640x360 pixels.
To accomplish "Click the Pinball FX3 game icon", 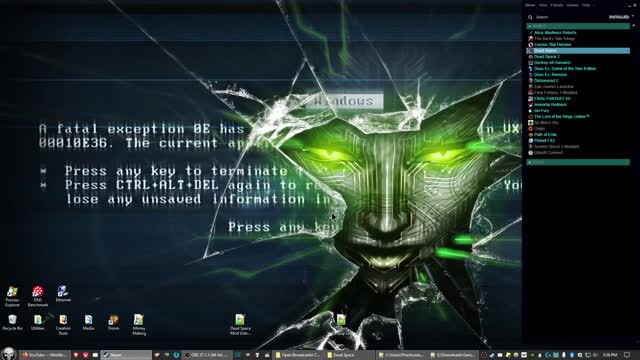I will click(x=531, y=140).
